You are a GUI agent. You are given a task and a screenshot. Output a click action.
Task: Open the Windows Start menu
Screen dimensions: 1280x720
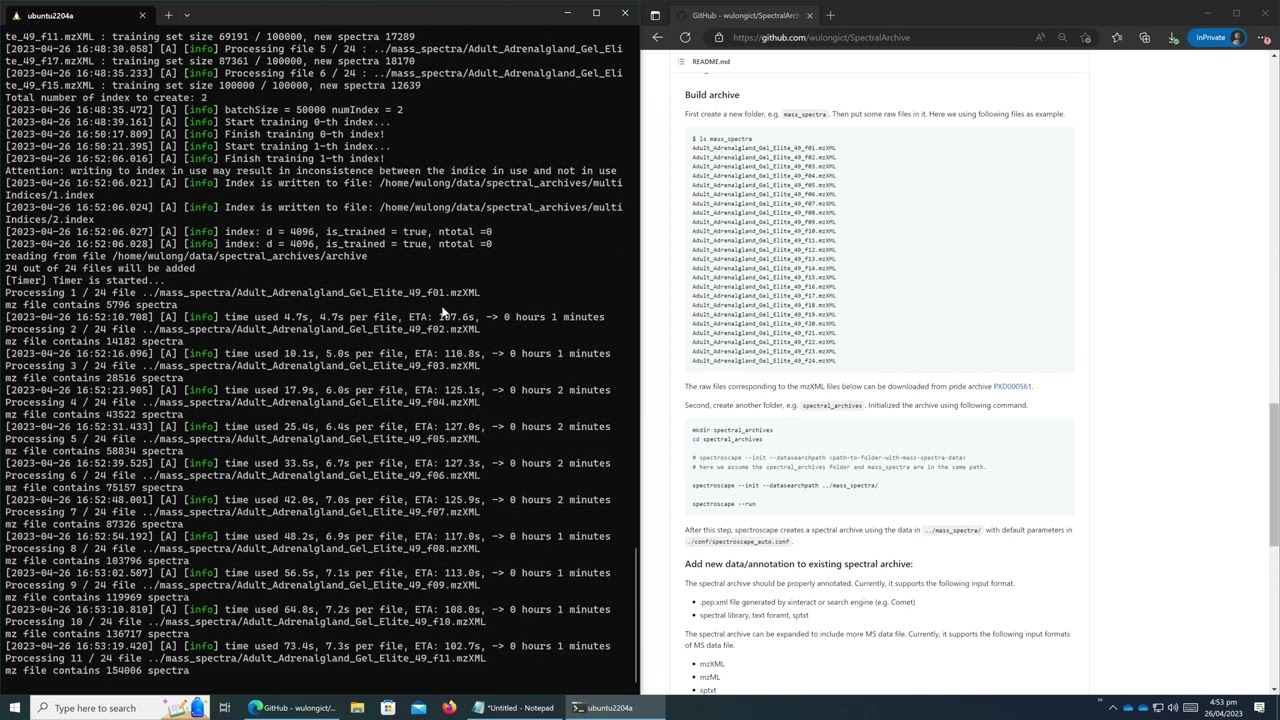pos(15,708)
